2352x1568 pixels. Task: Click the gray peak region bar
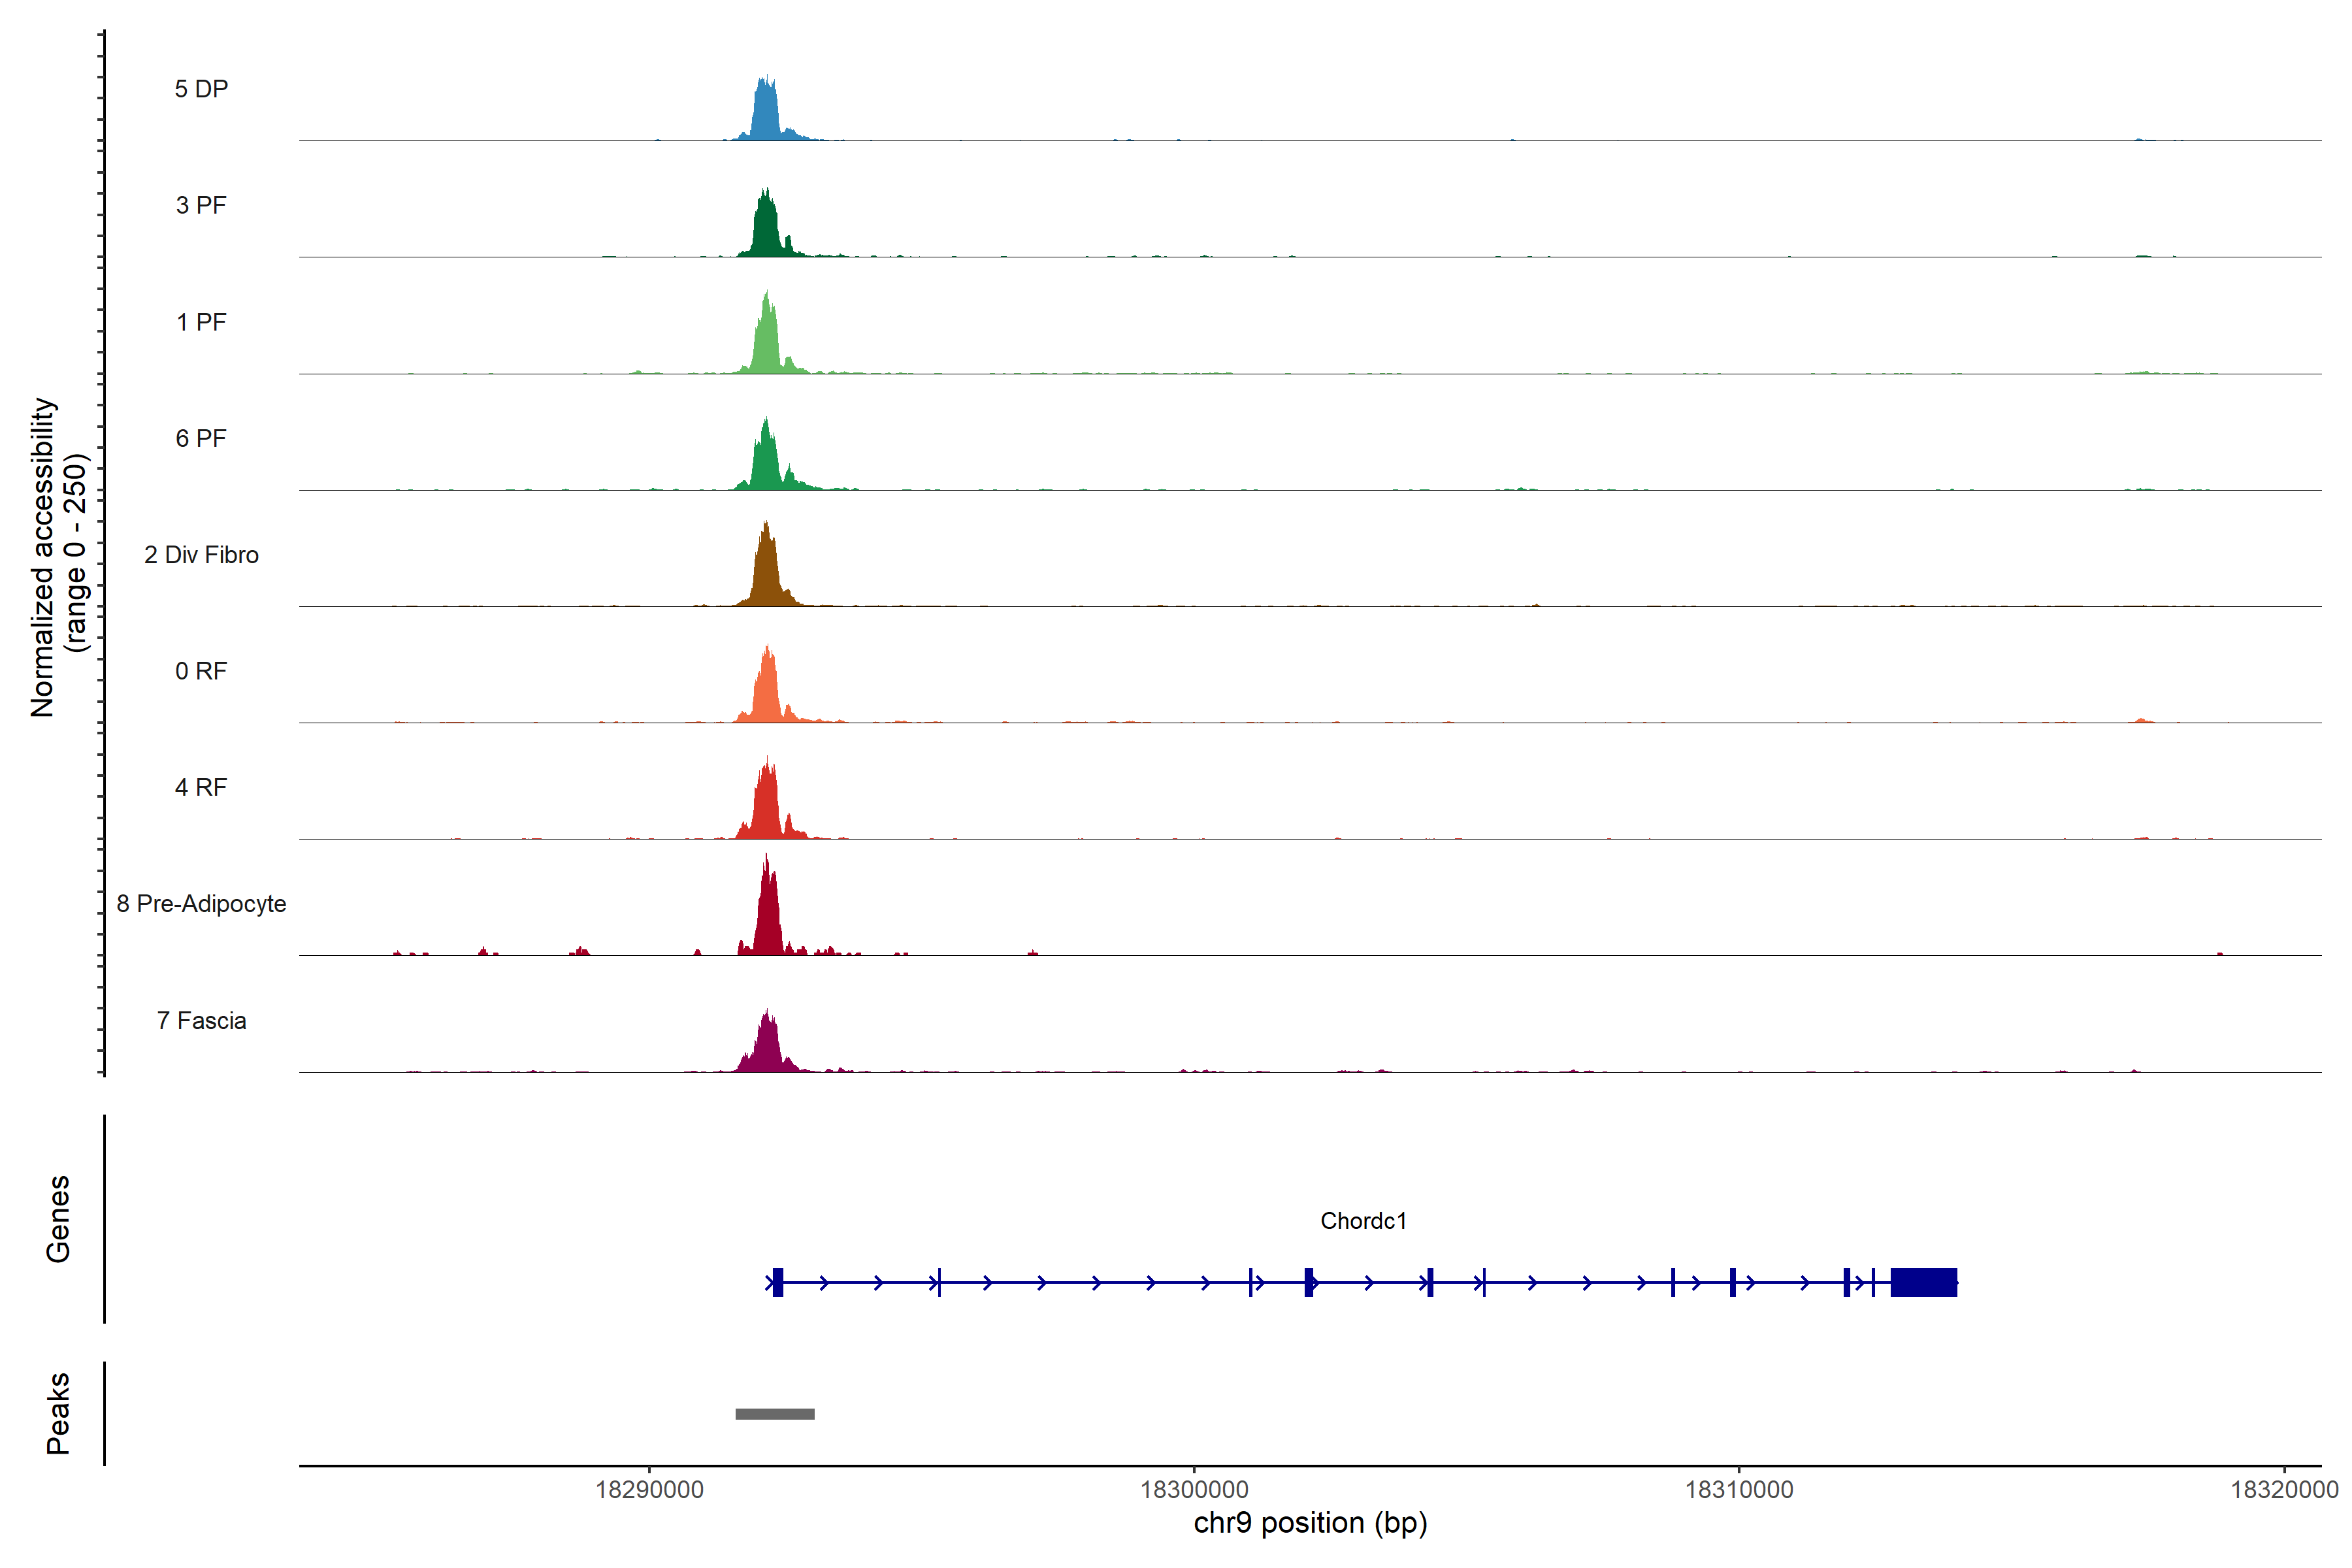click(x=775, y=1414)
